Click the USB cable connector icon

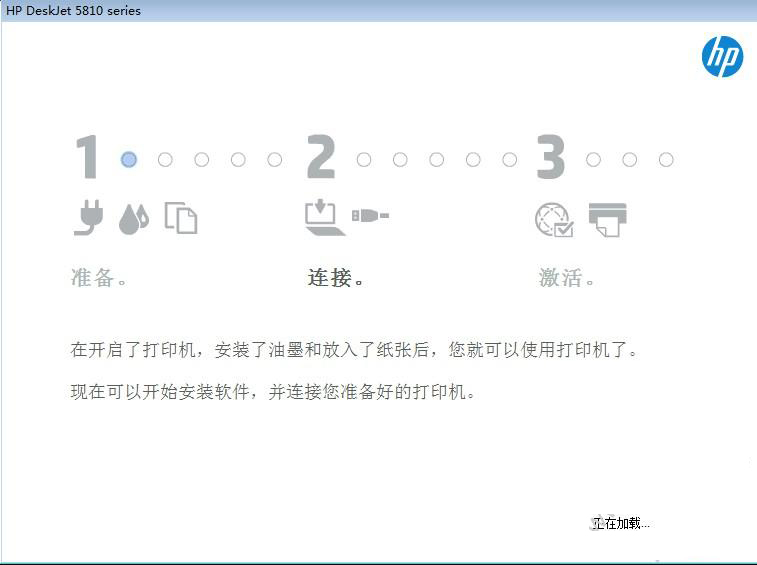370,215
